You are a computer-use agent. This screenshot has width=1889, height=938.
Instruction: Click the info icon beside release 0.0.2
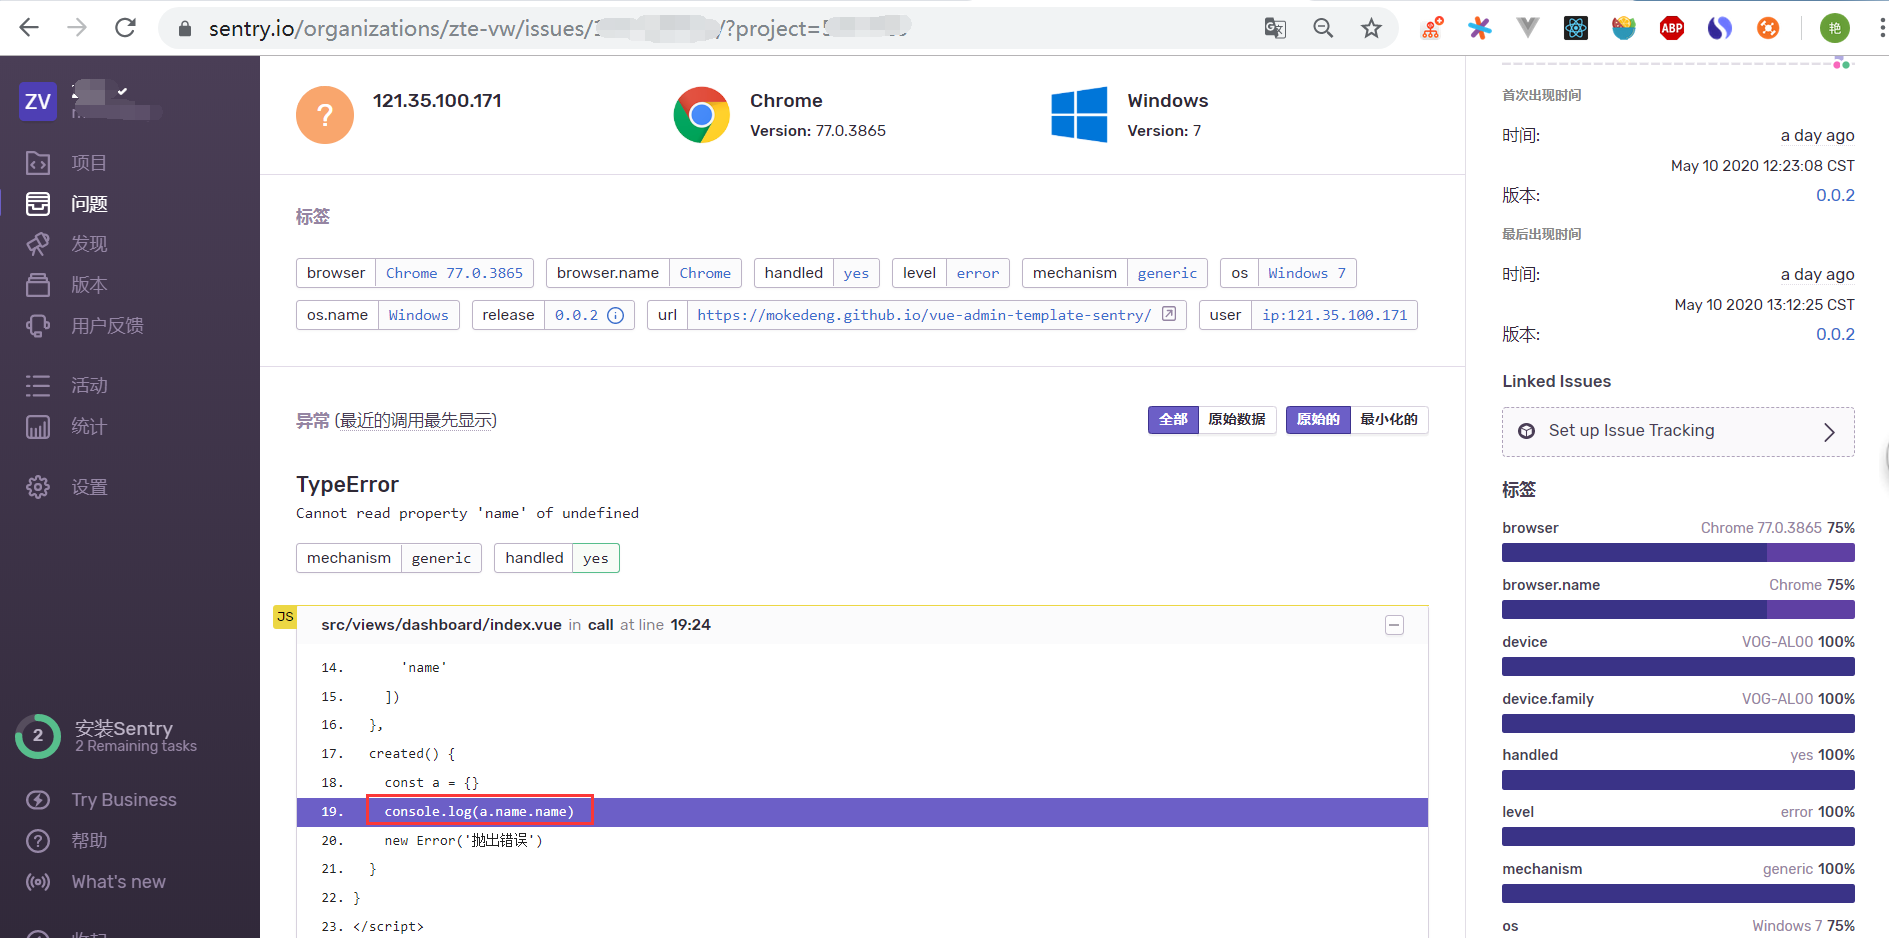616,315
